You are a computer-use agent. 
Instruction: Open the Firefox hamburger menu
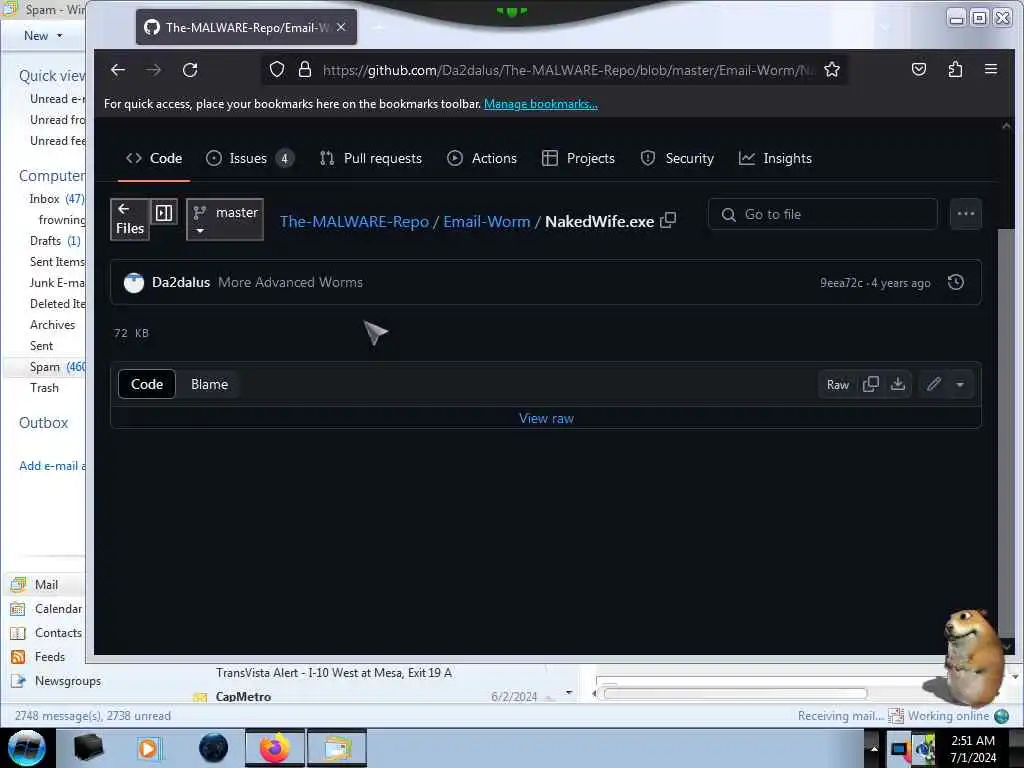coord(991,69)
